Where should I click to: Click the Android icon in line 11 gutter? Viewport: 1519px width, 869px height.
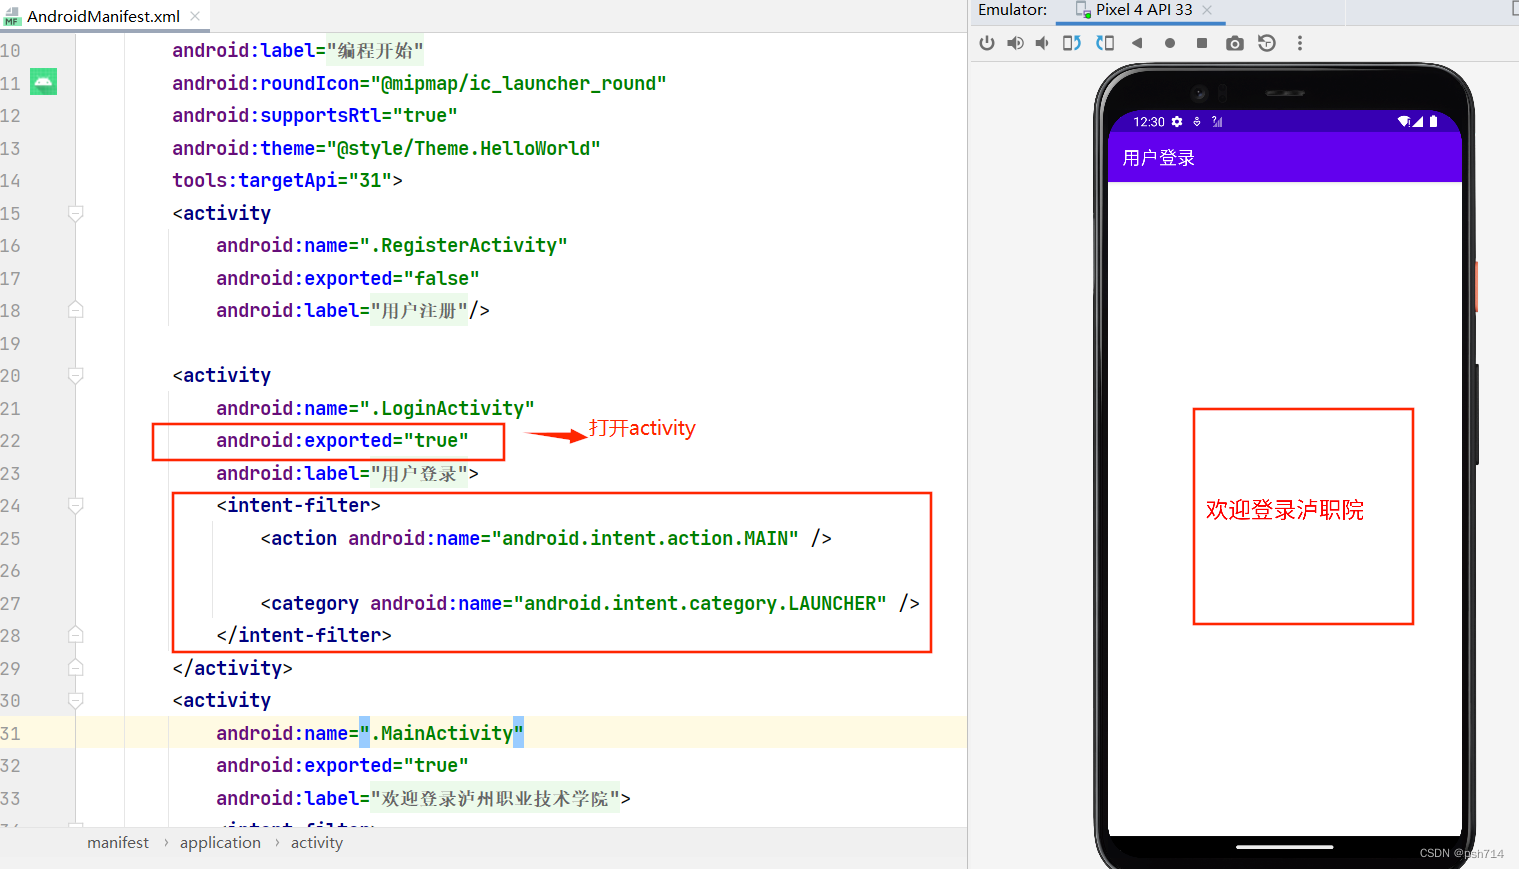click(x=43, y=82)
